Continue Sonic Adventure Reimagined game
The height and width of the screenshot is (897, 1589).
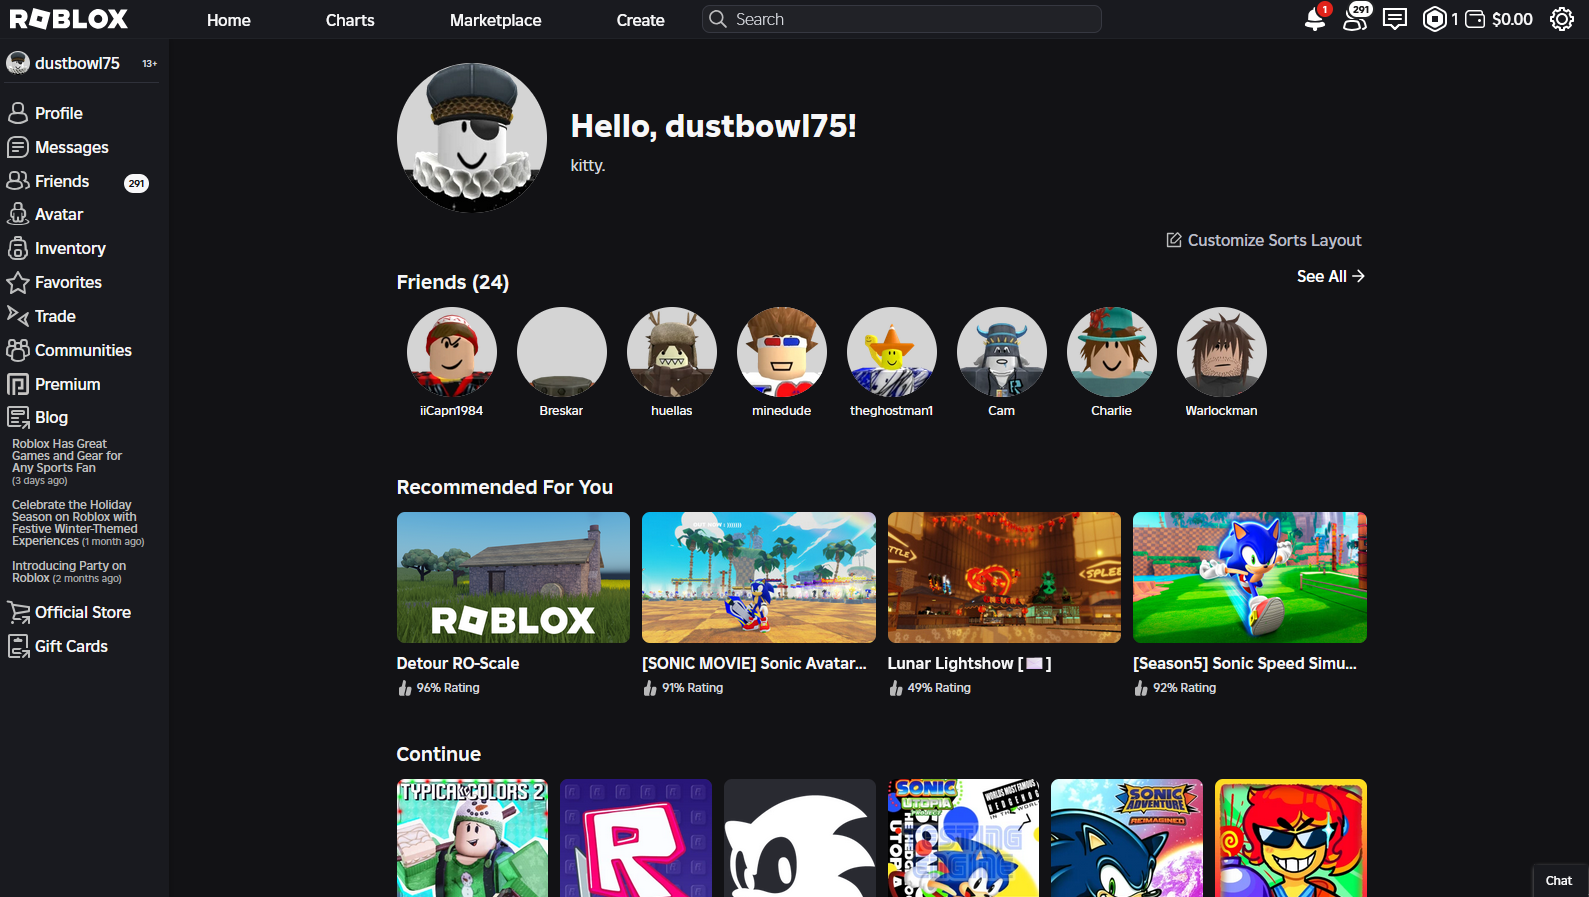[x=1127, y=838]
